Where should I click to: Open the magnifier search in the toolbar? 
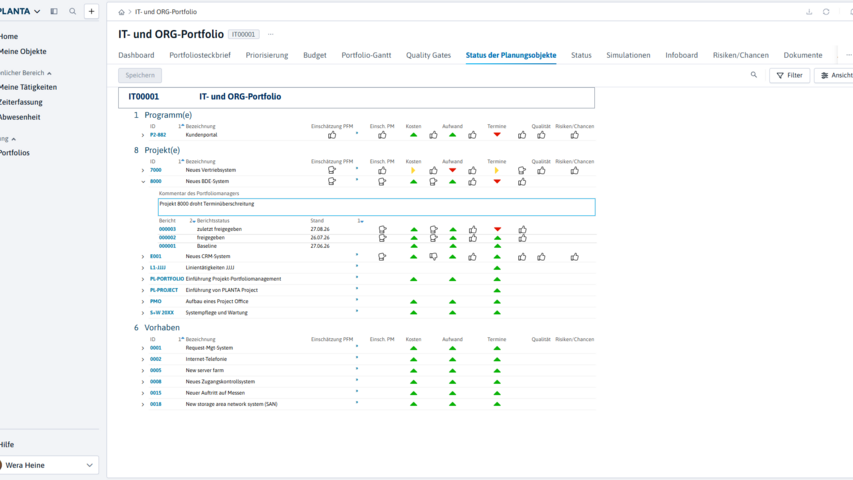pos(753,75)
